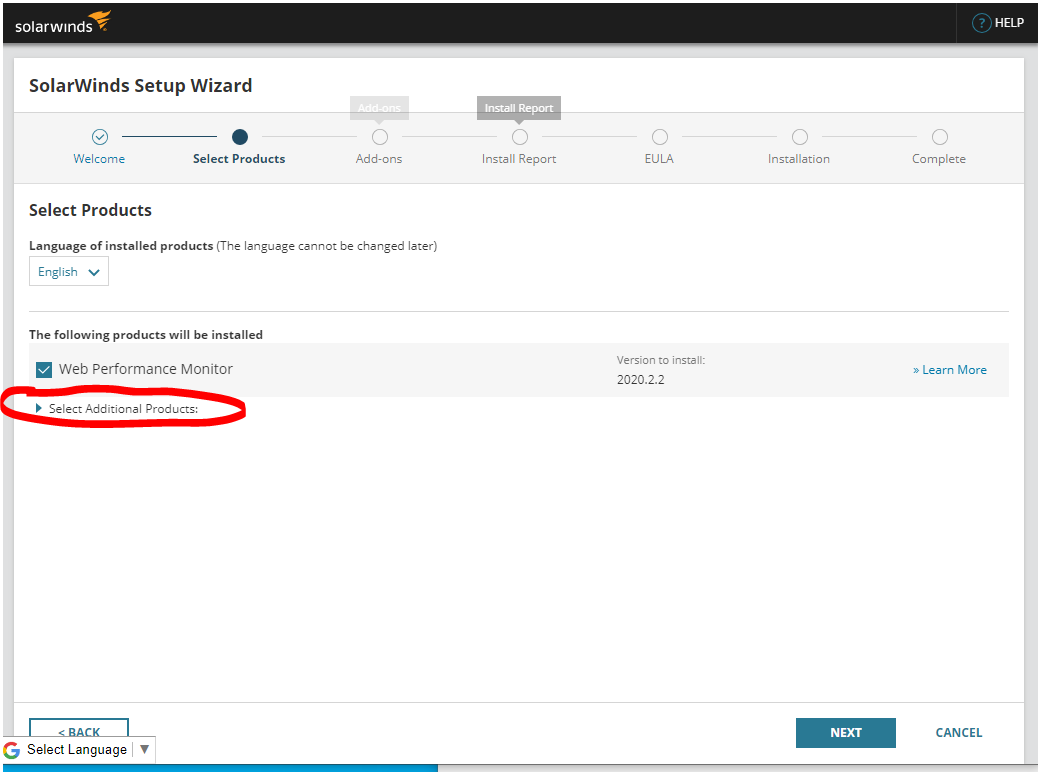Viewport: 1038px width, 772px height.
Task: Click the Select Products step circle
Action: pyautogui.click(x=240, y=137)
